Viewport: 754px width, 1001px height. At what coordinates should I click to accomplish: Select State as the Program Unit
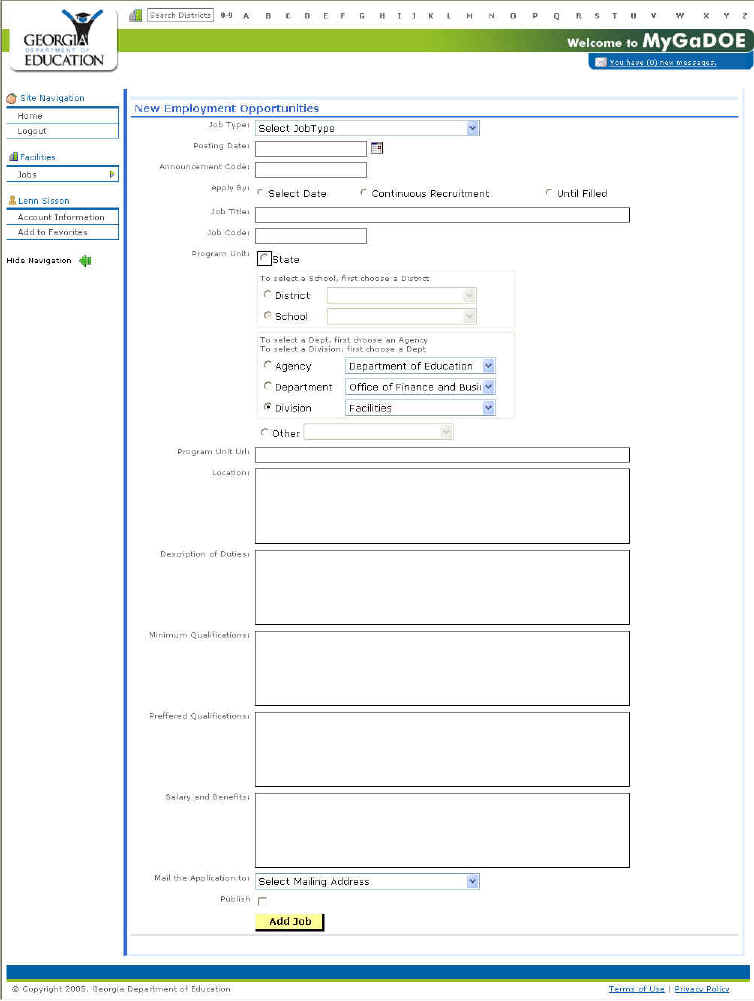coord(264,259)
